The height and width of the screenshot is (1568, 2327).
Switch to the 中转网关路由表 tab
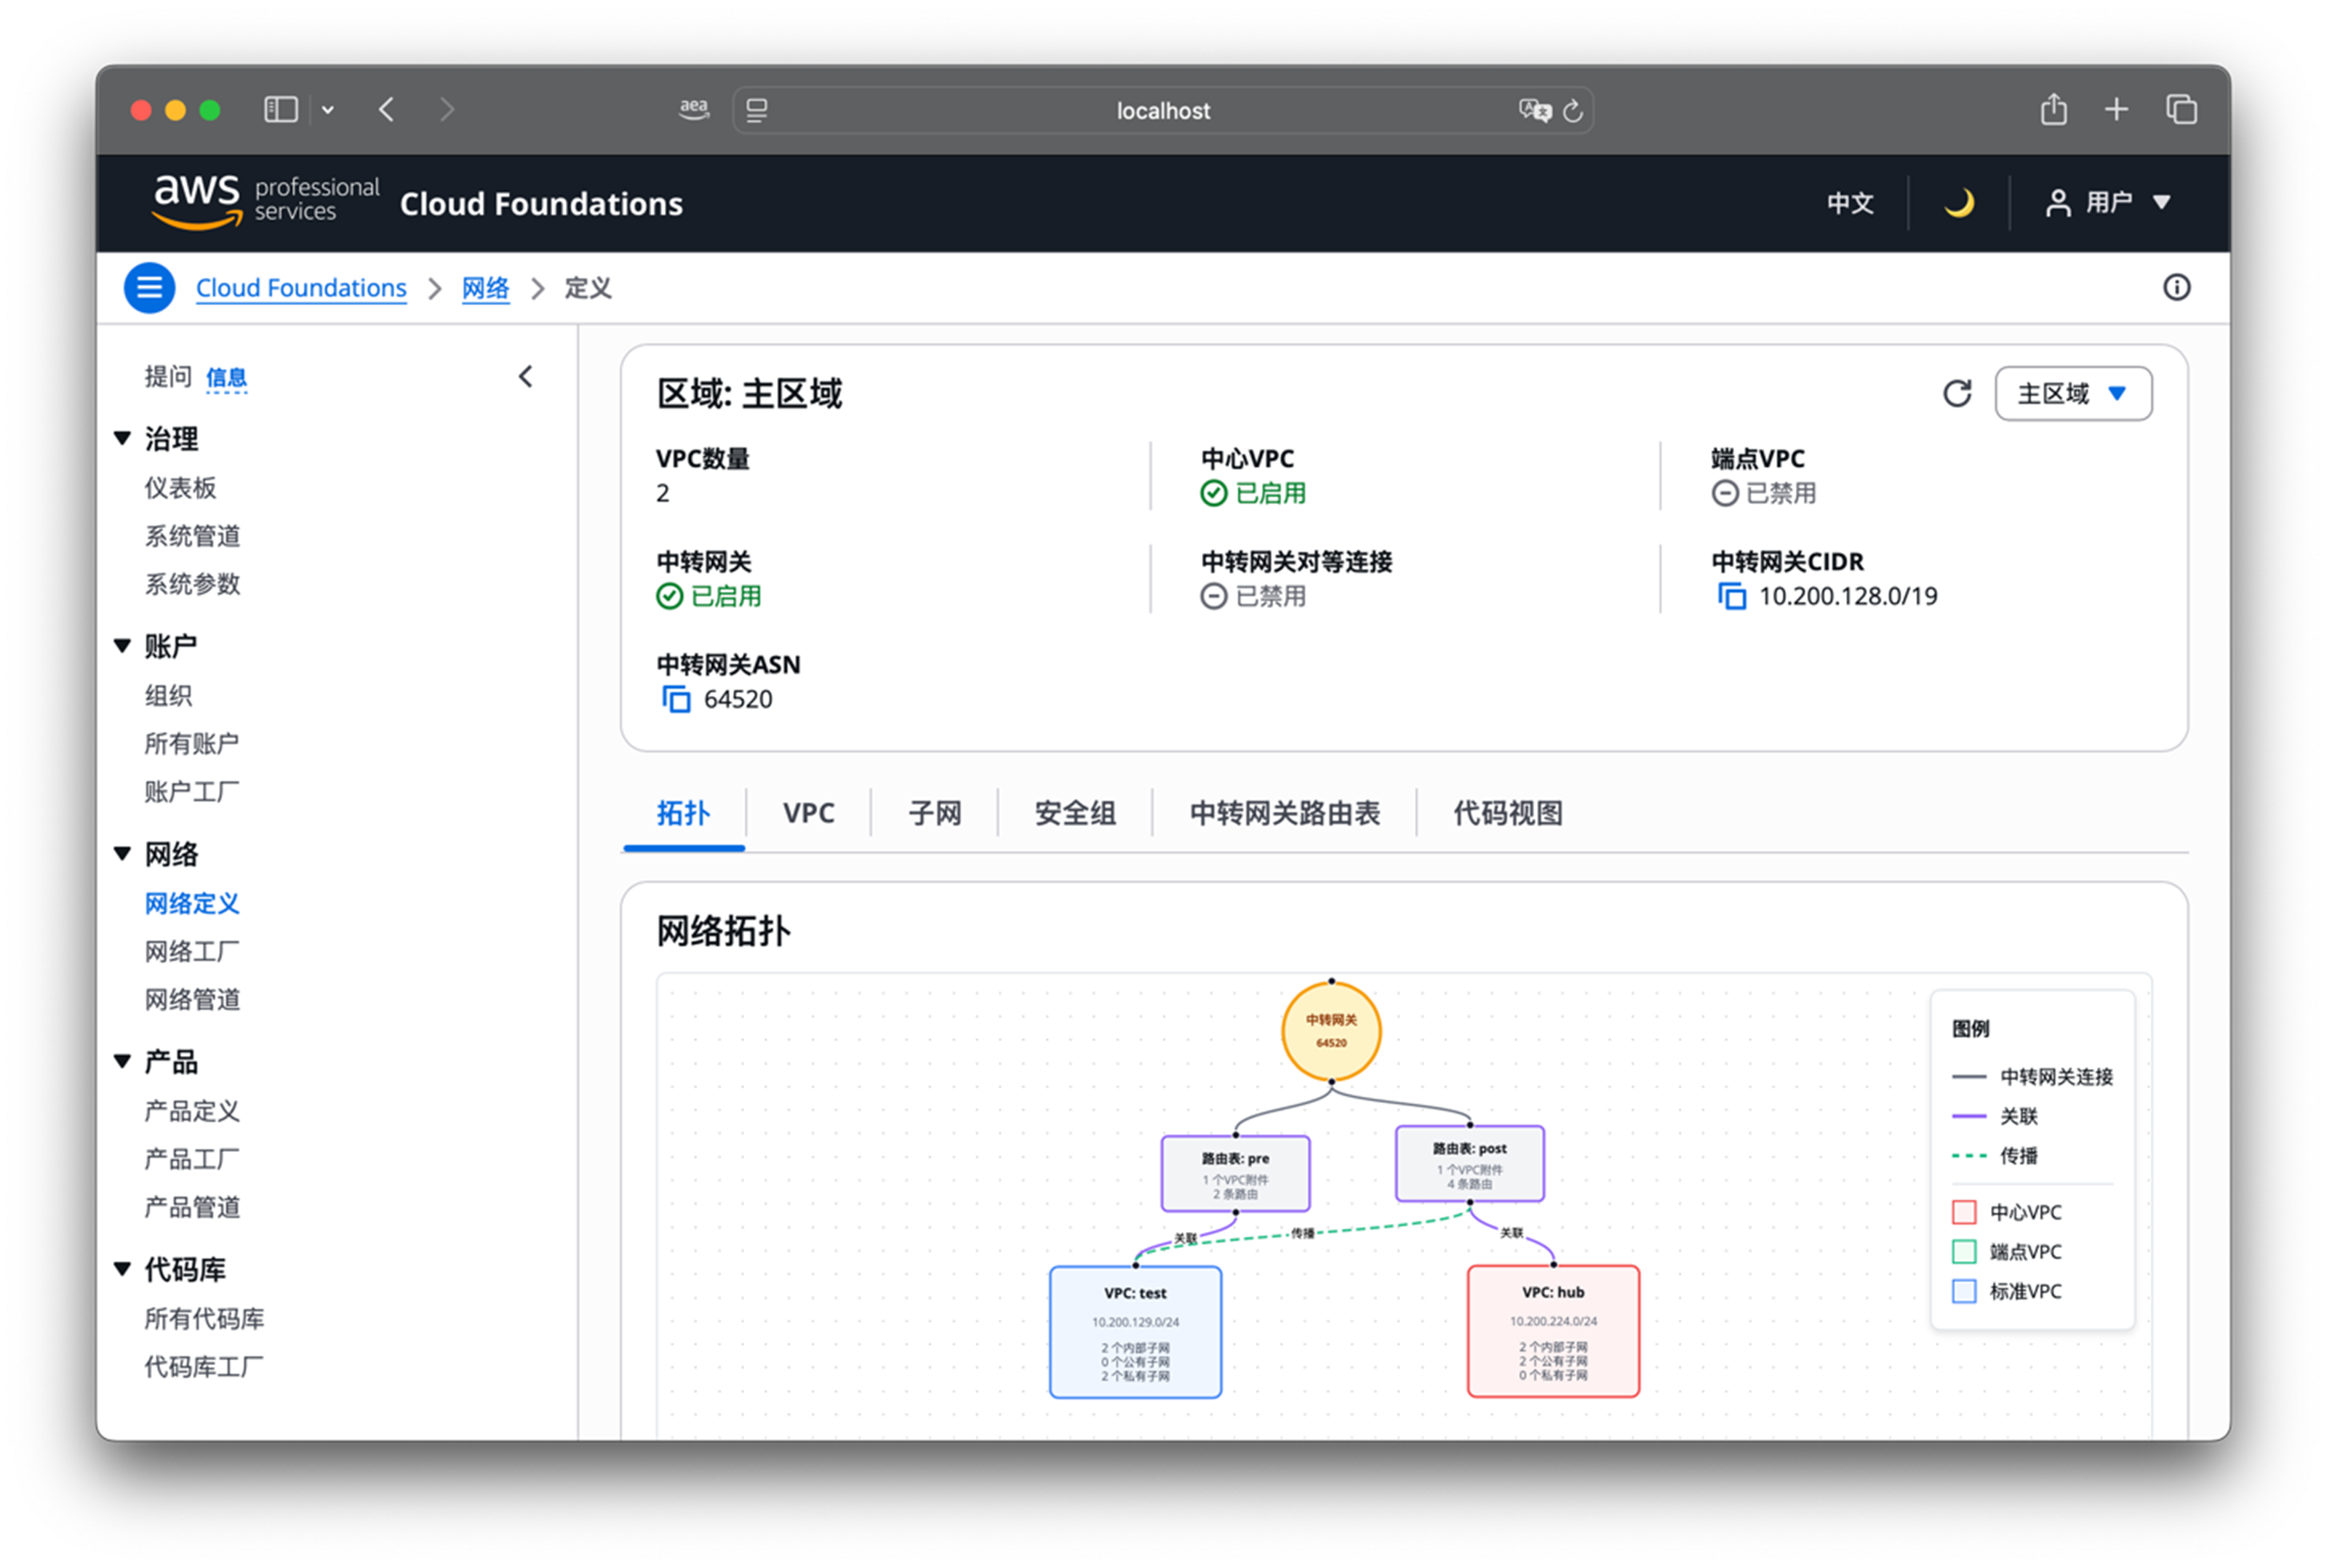1284,813
